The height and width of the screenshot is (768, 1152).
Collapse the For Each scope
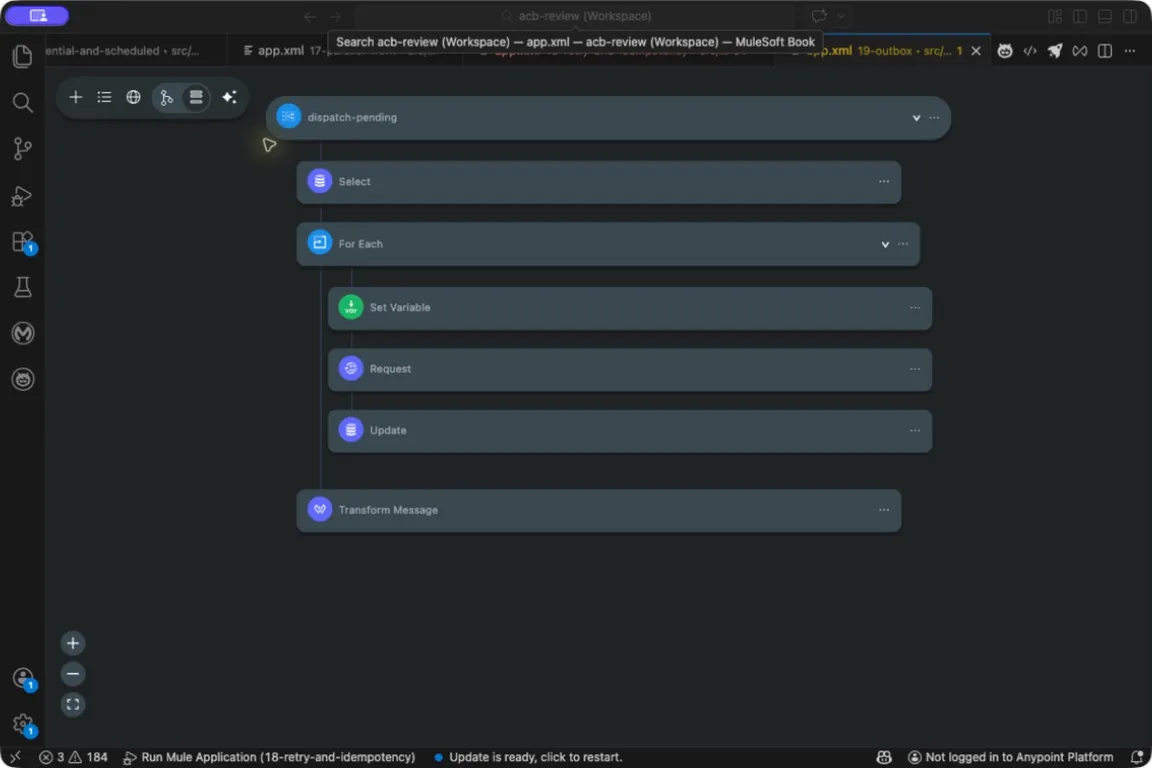(885, 244)
